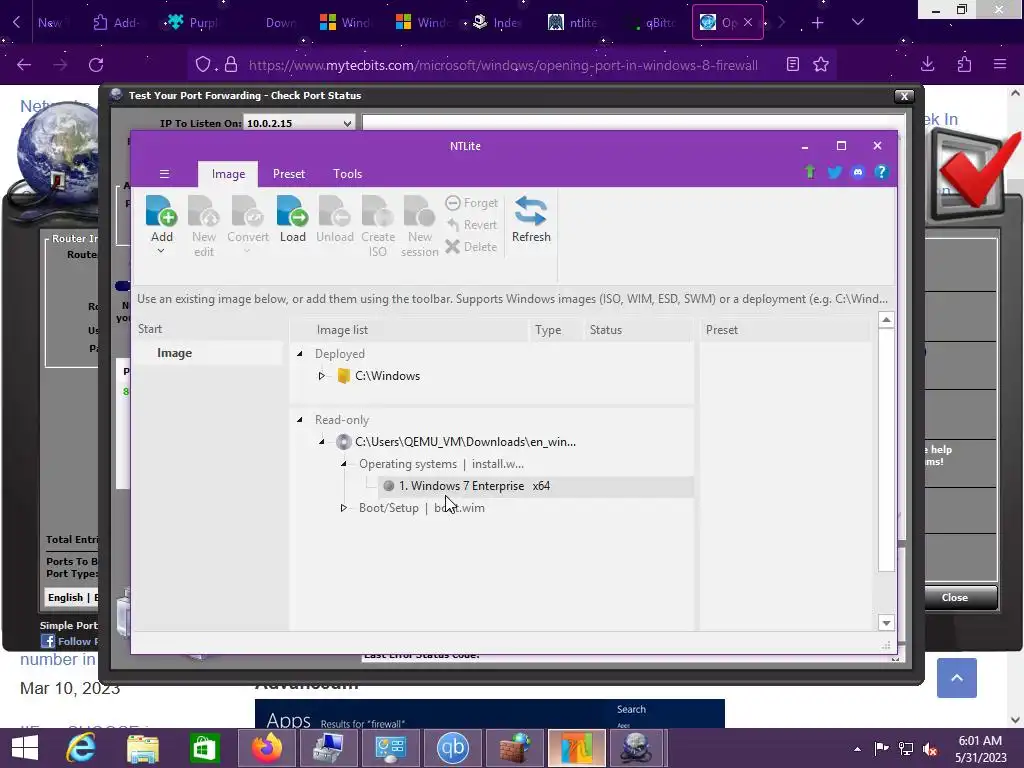Click the taskbar clock

point(980,749)
